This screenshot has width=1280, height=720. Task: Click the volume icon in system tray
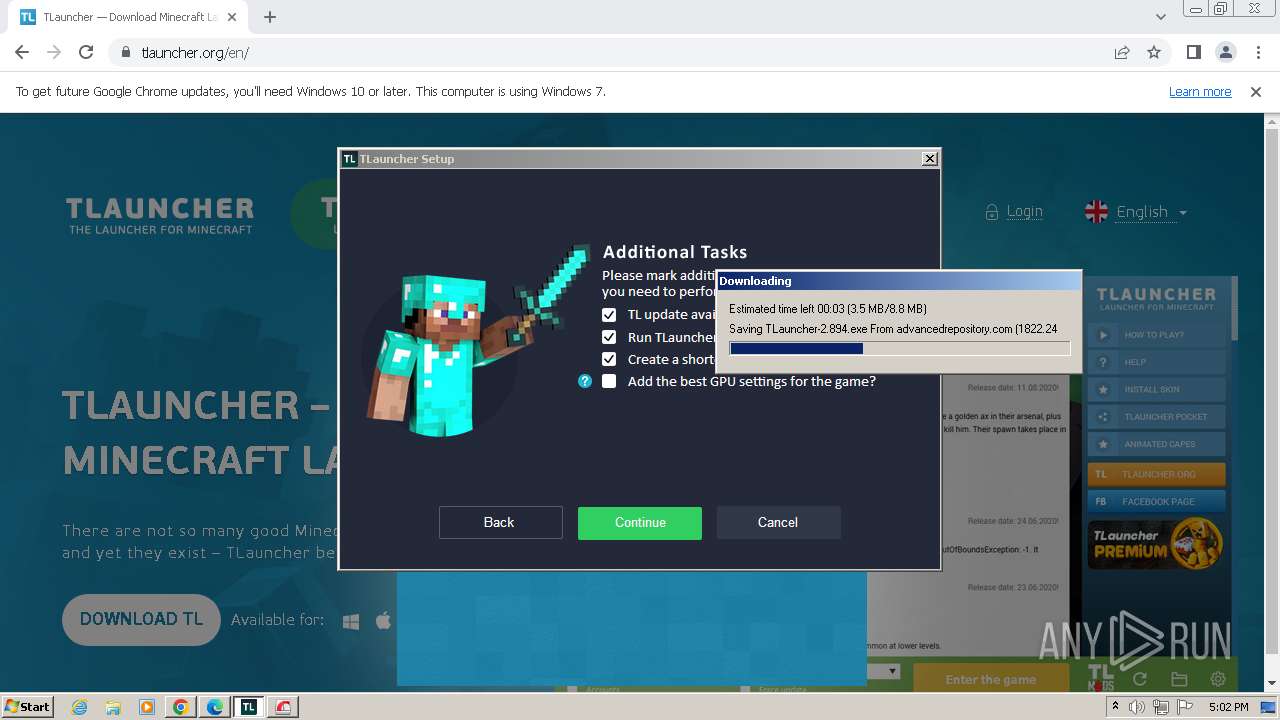point(1137,707)
